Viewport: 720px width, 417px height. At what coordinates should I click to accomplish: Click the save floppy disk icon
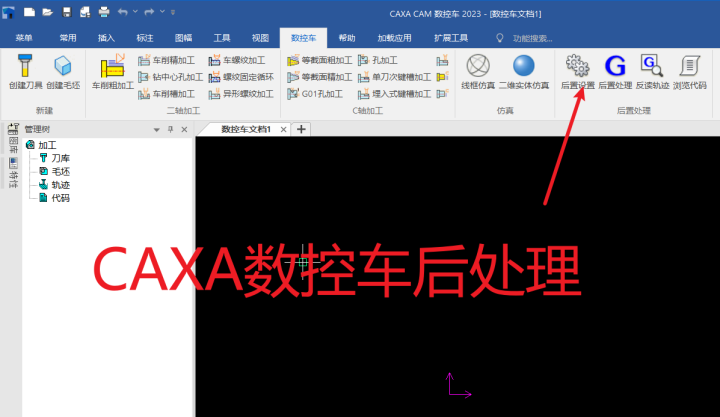pos(67,12)
